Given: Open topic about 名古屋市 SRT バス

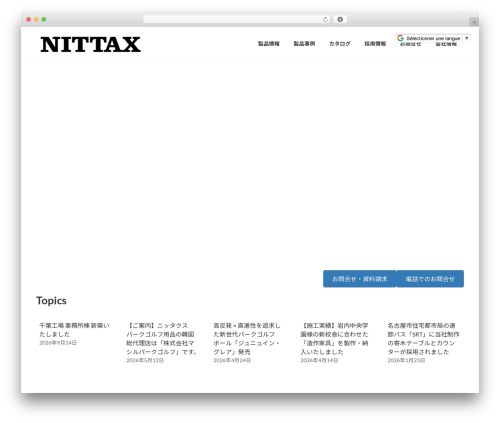Looking at the screenshot, I should 423,338.
